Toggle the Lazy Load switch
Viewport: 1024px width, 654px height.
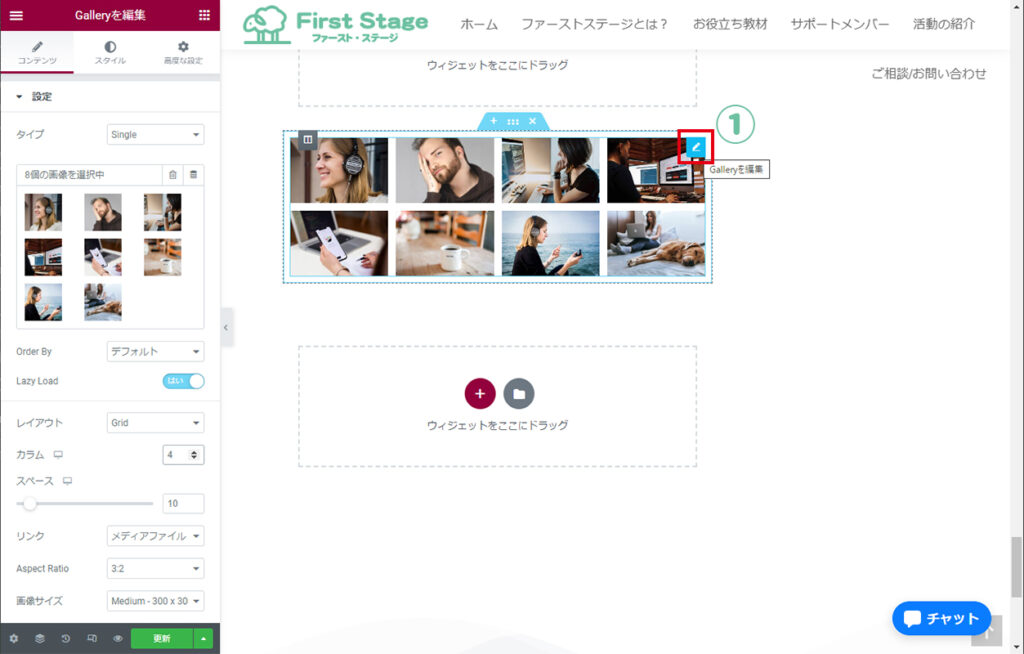tap(183, 381)
